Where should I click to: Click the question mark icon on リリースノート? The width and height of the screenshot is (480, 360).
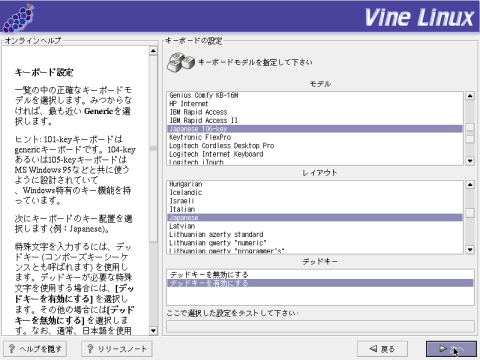point(90,349)
